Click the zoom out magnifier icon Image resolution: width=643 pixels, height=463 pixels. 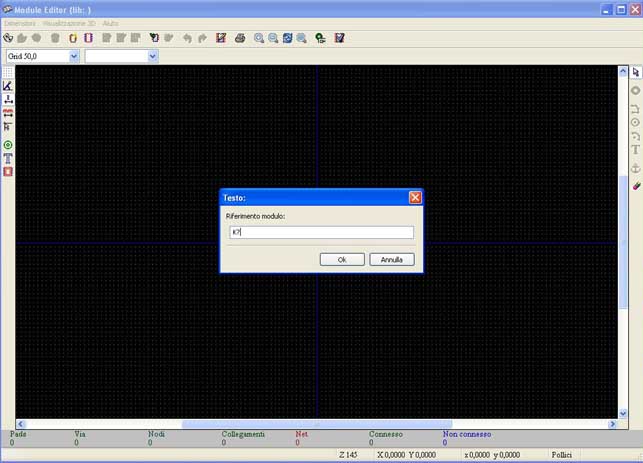tap(273, 38)
